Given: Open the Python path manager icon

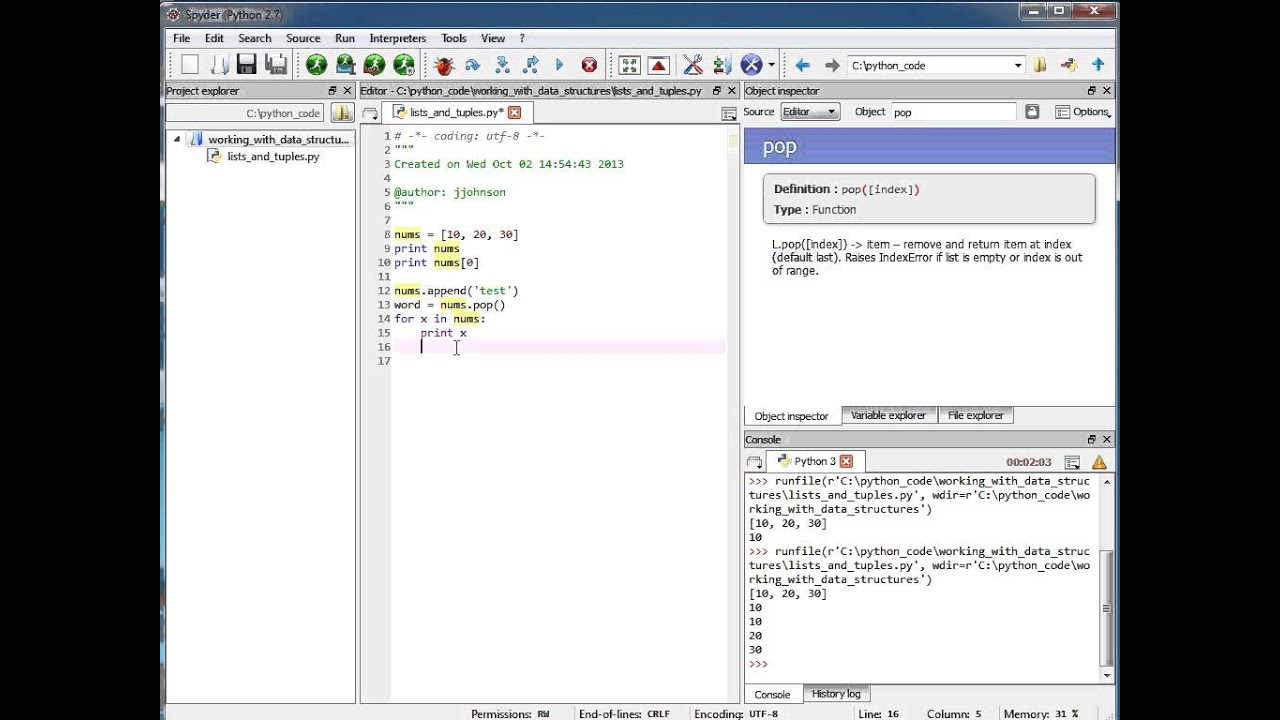Looking at the screenshot, I should click(x=722, y=65).
